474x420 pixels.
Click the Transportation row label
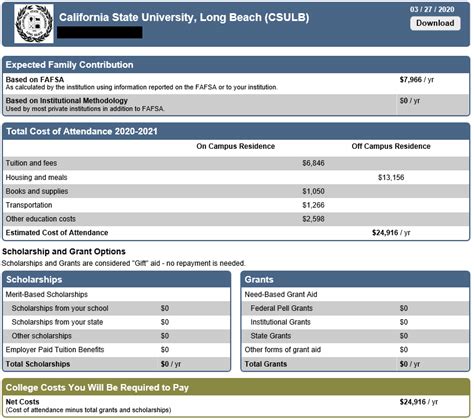click(x=29, y=205)
